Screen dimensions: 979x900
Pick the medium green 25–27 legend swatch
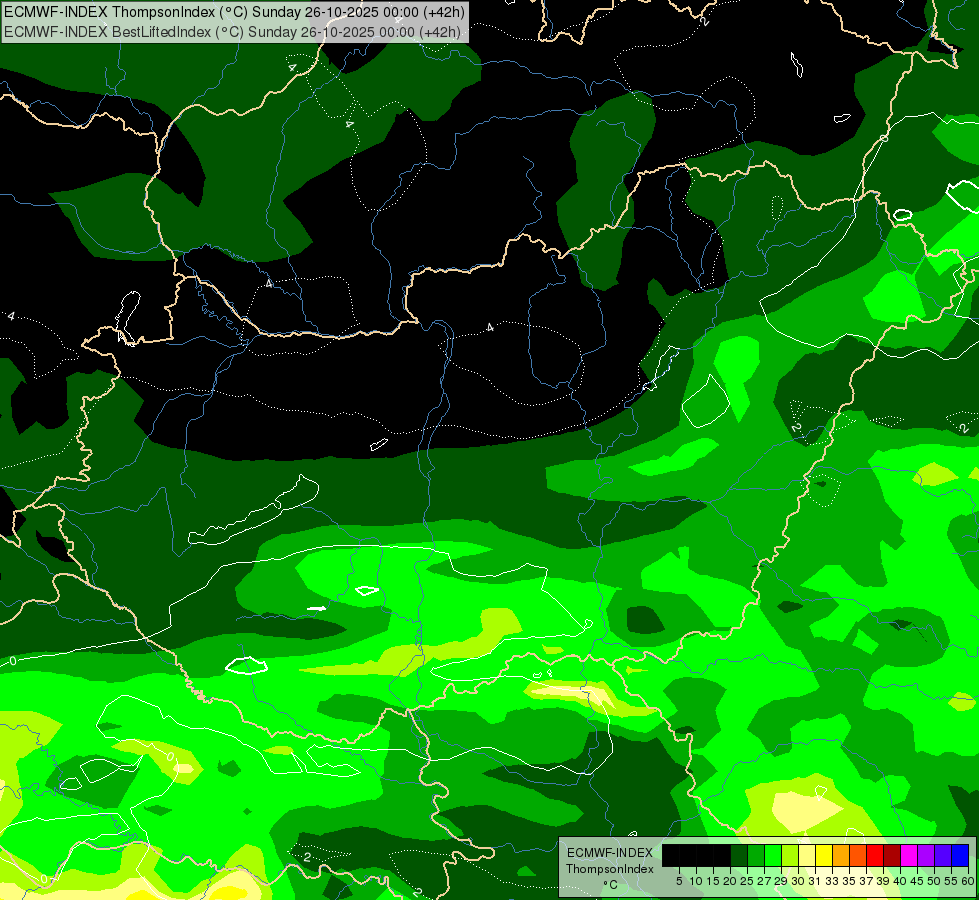click(756, 855)
